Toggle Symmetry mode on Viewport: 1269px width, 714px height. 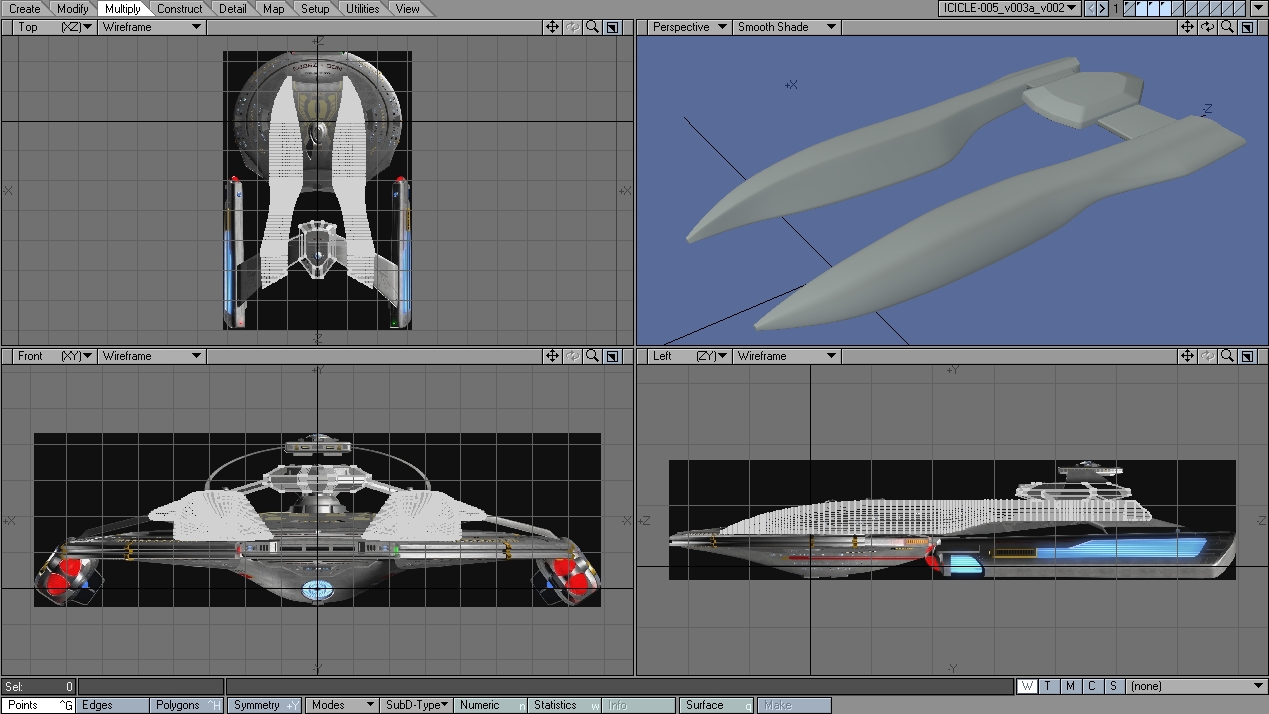(264, 705)
